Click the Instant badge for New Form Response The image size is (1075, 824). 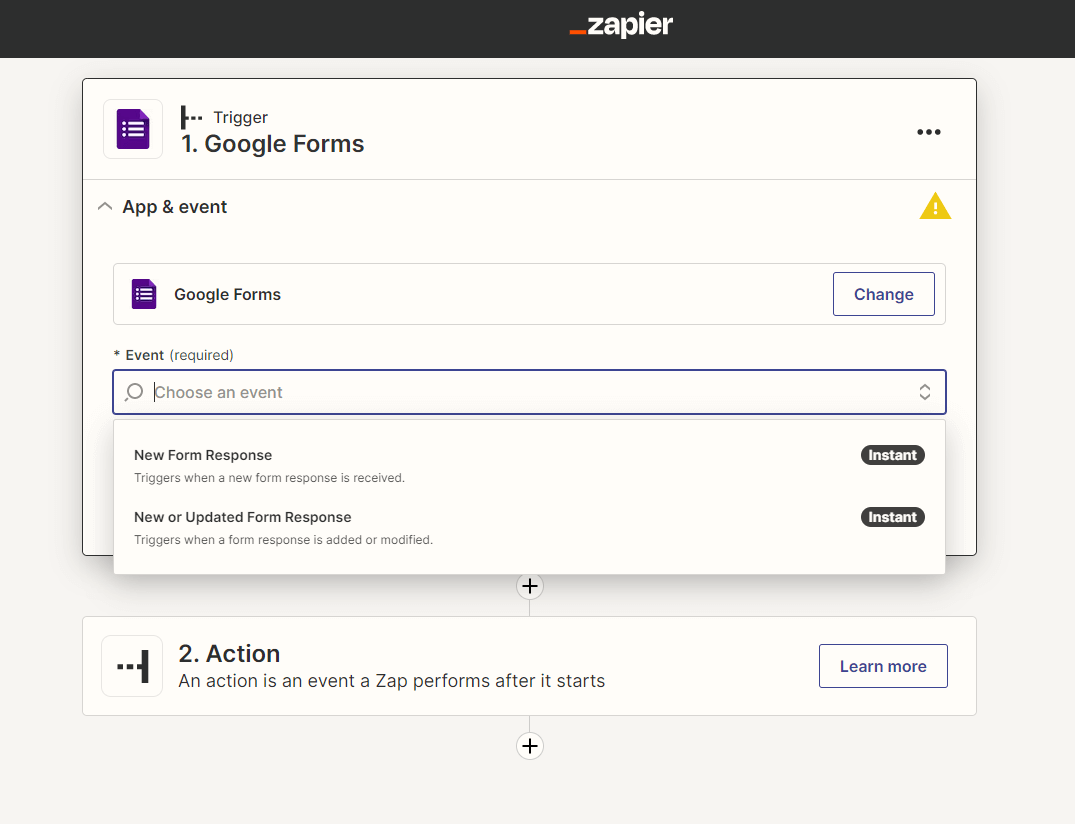coord(892,455)
